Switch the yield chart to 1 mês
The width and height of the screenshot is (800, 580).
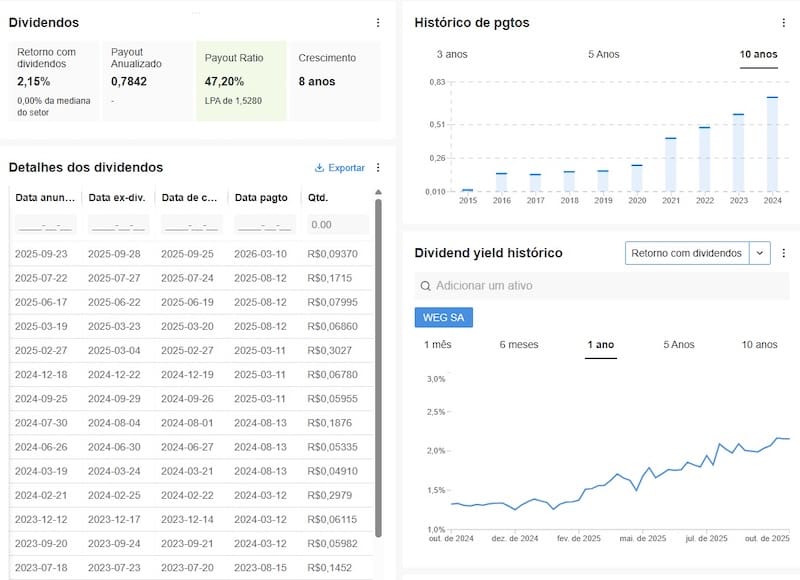coord(438,345)
